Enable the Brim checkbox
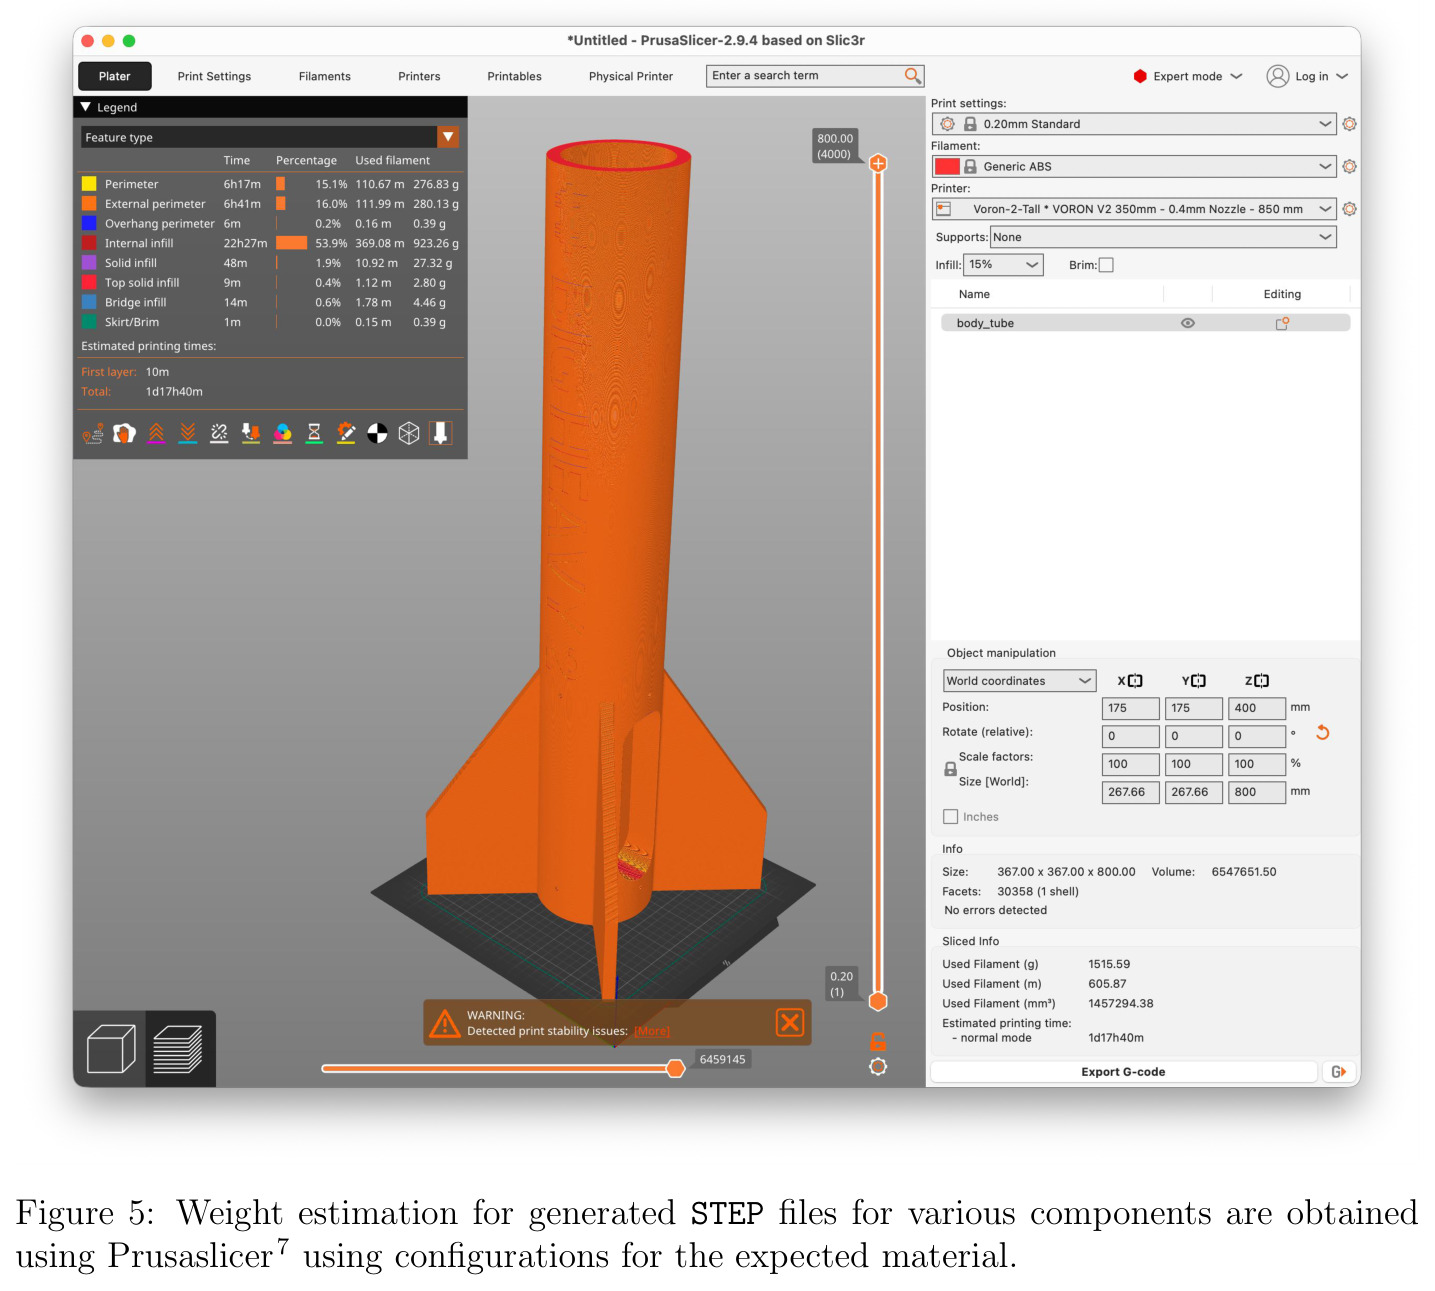Viewport: 1435px width, 1291px height. (x=1106, y=265)
